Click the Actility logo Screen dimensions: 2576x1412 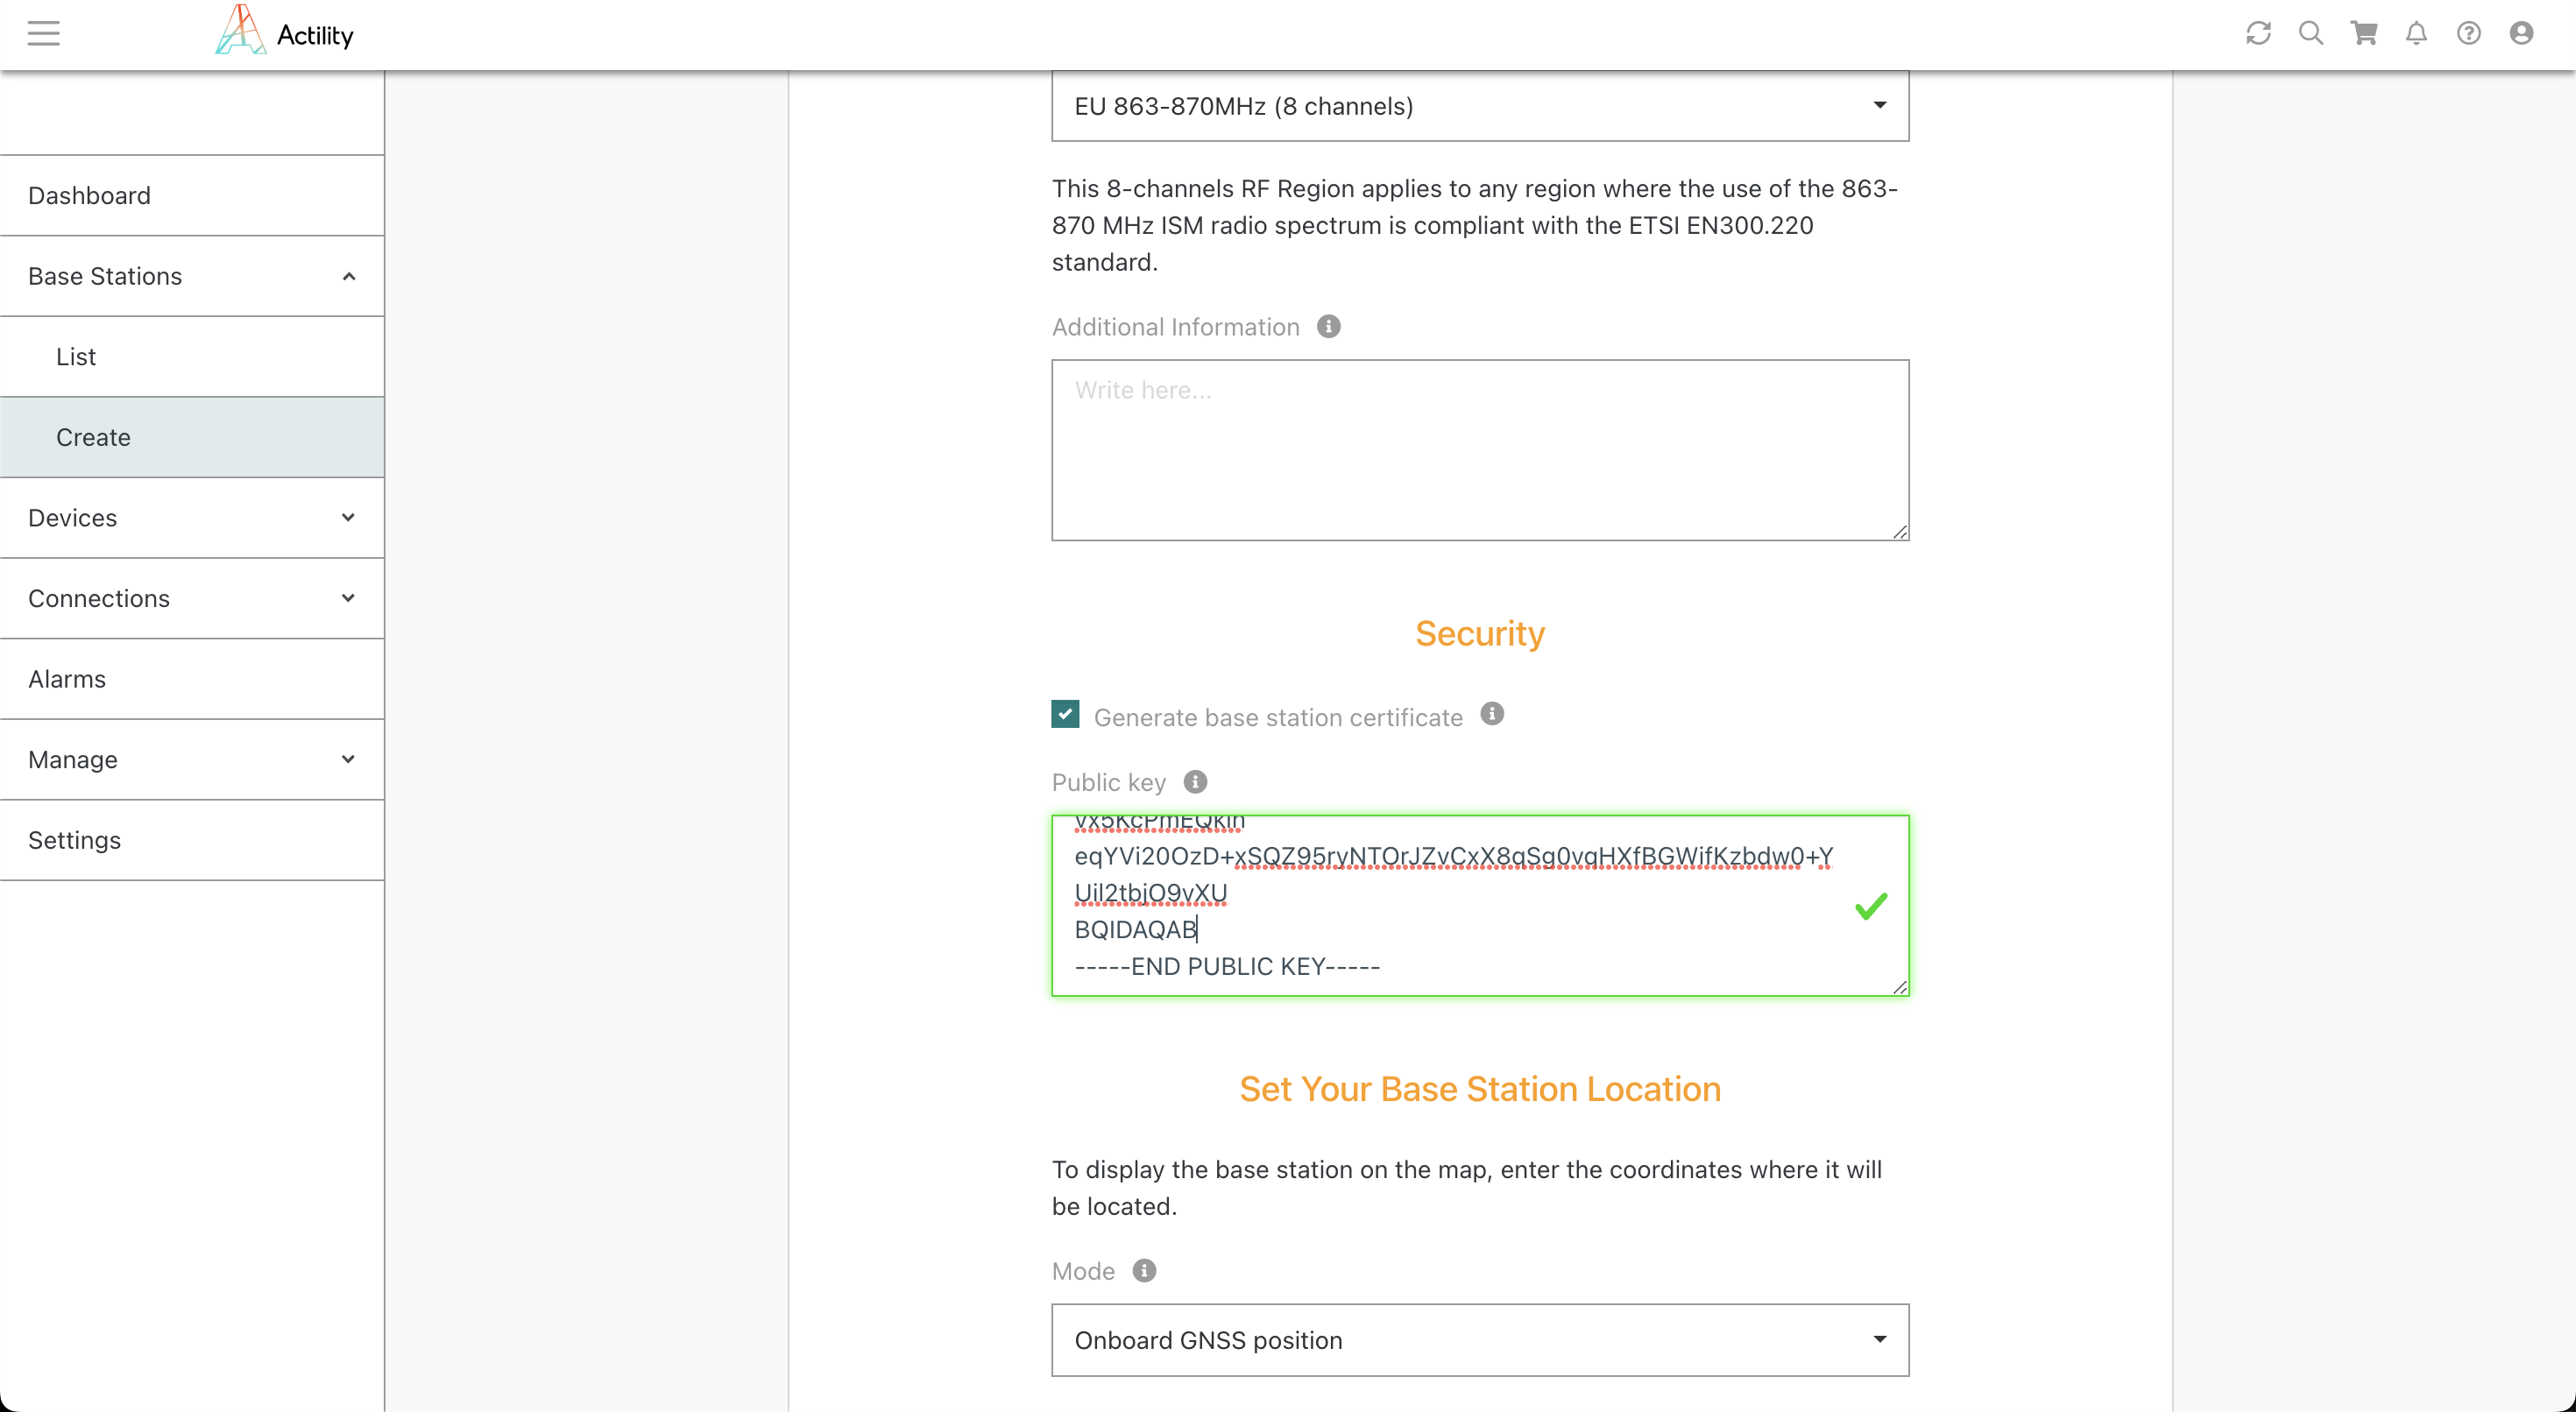click(x=285, y=33)
